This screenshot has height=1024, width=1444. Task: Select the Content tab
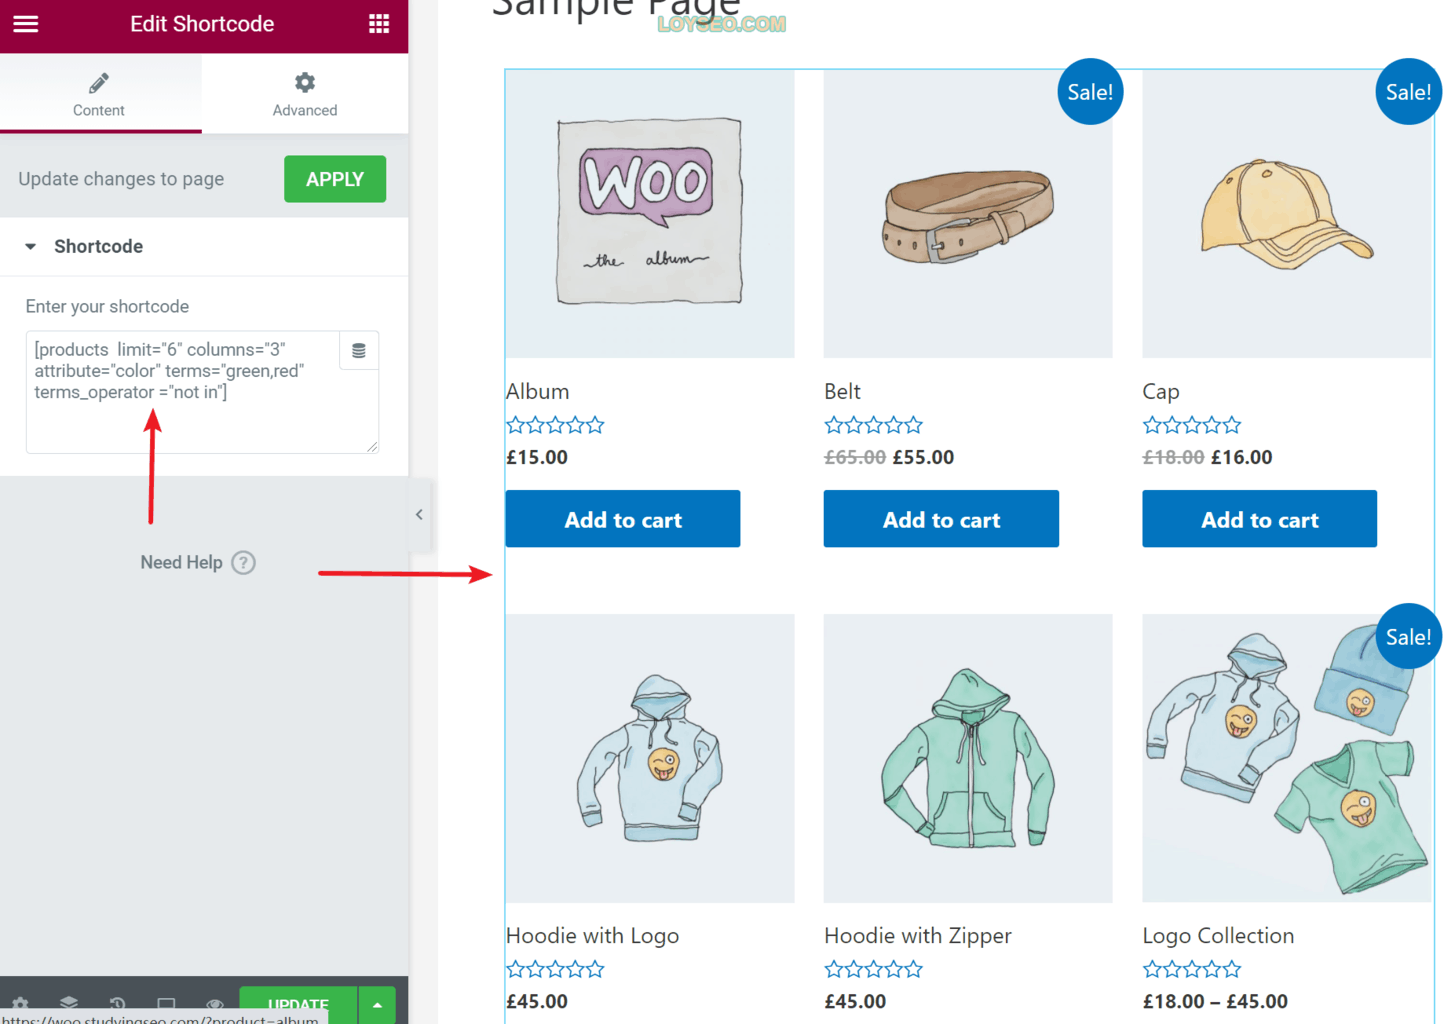(x=99, y=94)
